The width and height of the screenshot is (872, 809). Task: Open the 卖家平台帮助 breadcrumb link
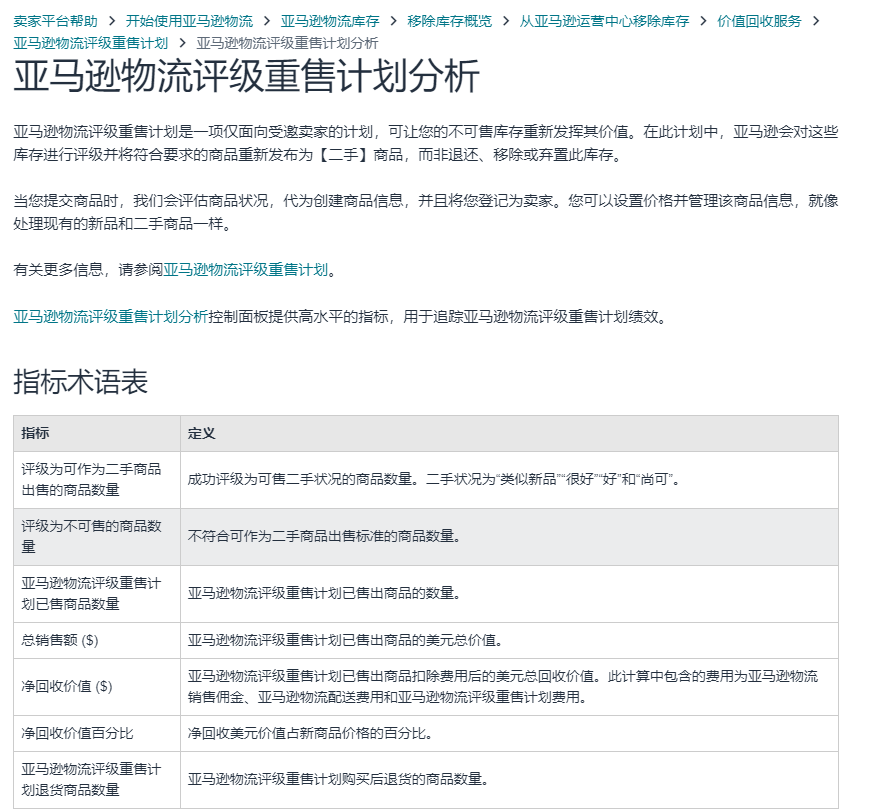coord(55,21)
